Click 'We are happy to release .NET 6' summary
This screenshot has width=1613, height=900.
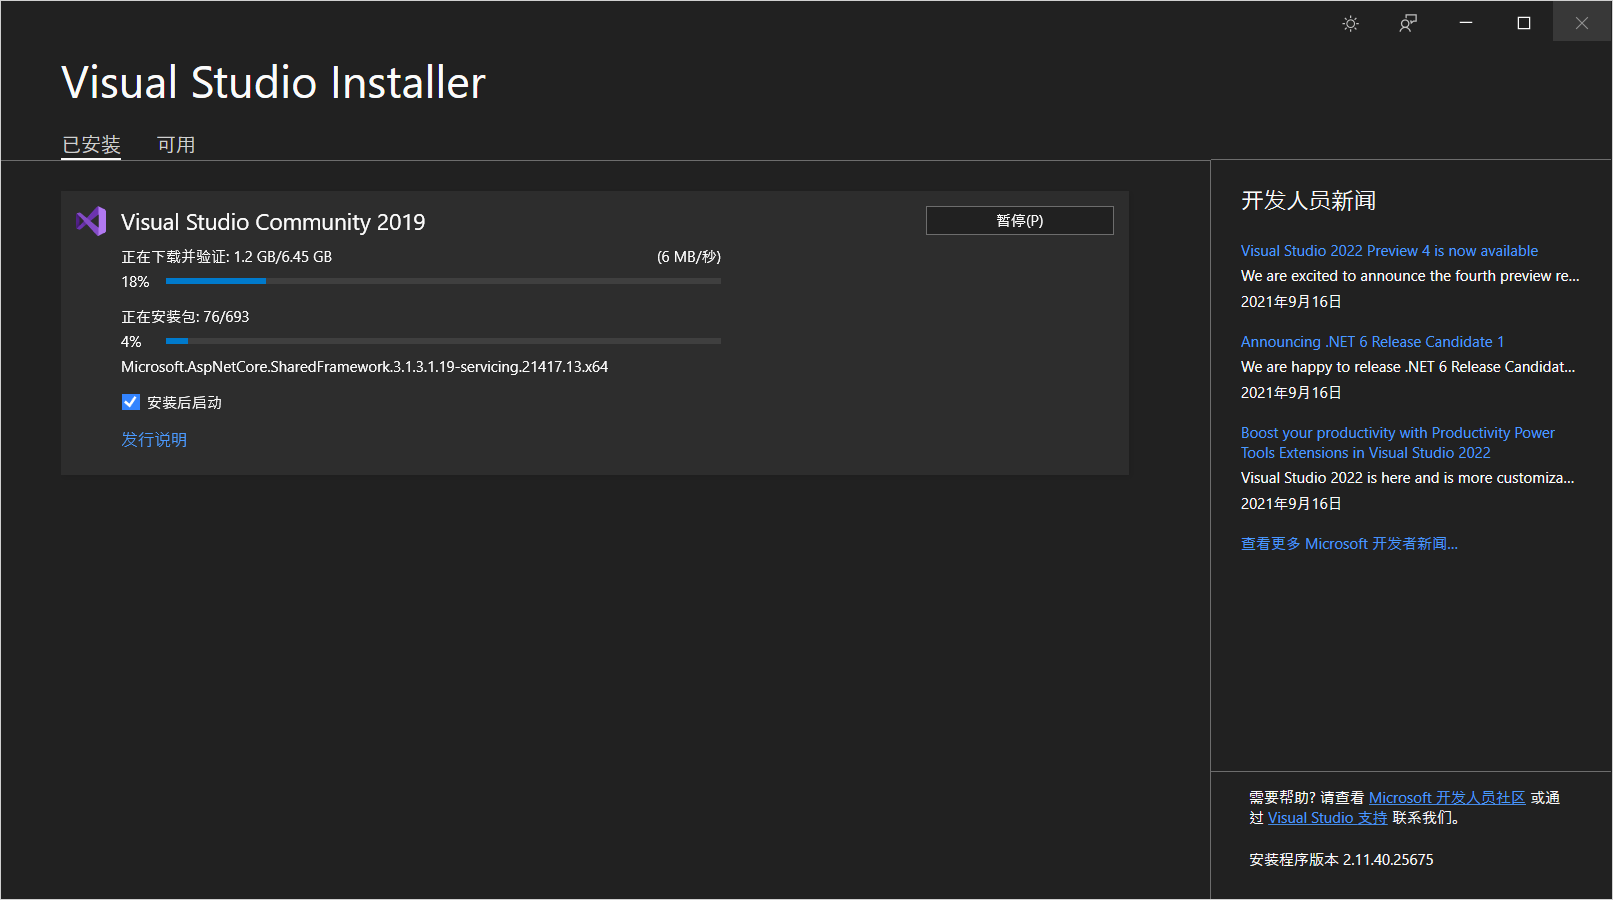[1408, 367]
